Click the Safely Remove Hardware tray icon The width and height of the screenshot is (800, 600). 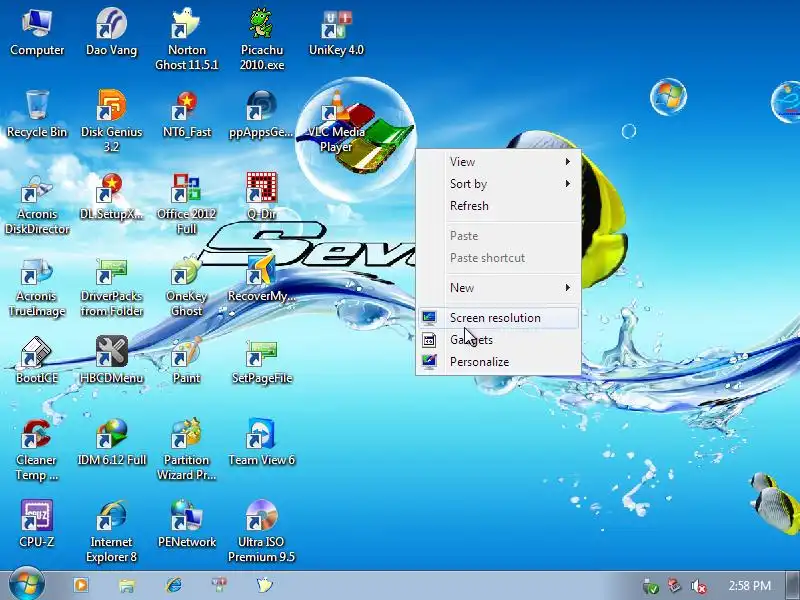(651, 586)
